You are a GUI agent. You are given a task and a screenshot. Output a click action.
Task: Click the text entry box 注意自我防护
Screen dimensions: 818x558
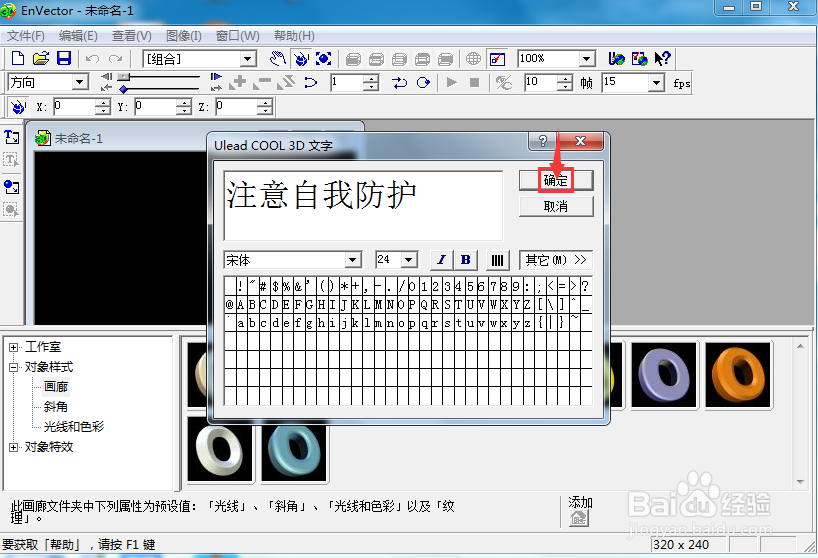(363, 205)
